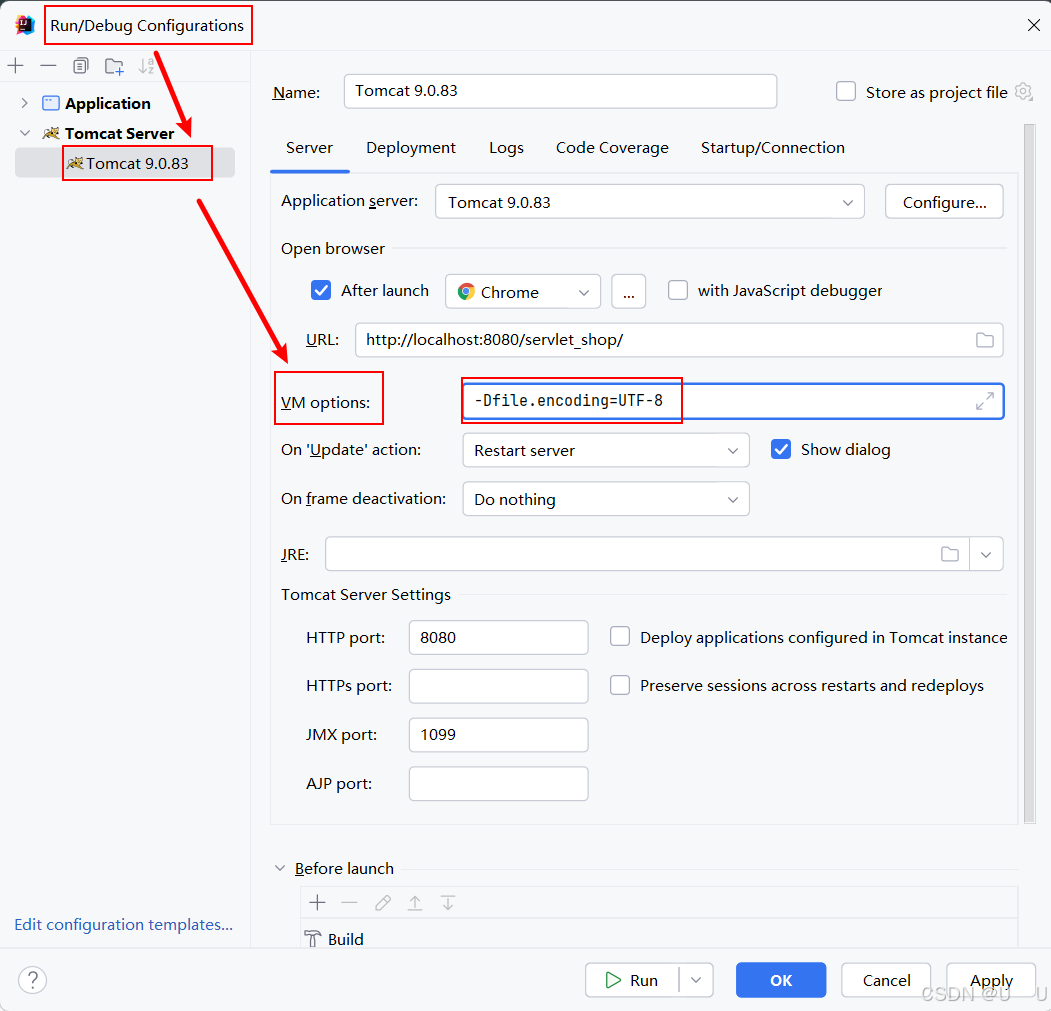Edit Before launch task with pencil

383,903
